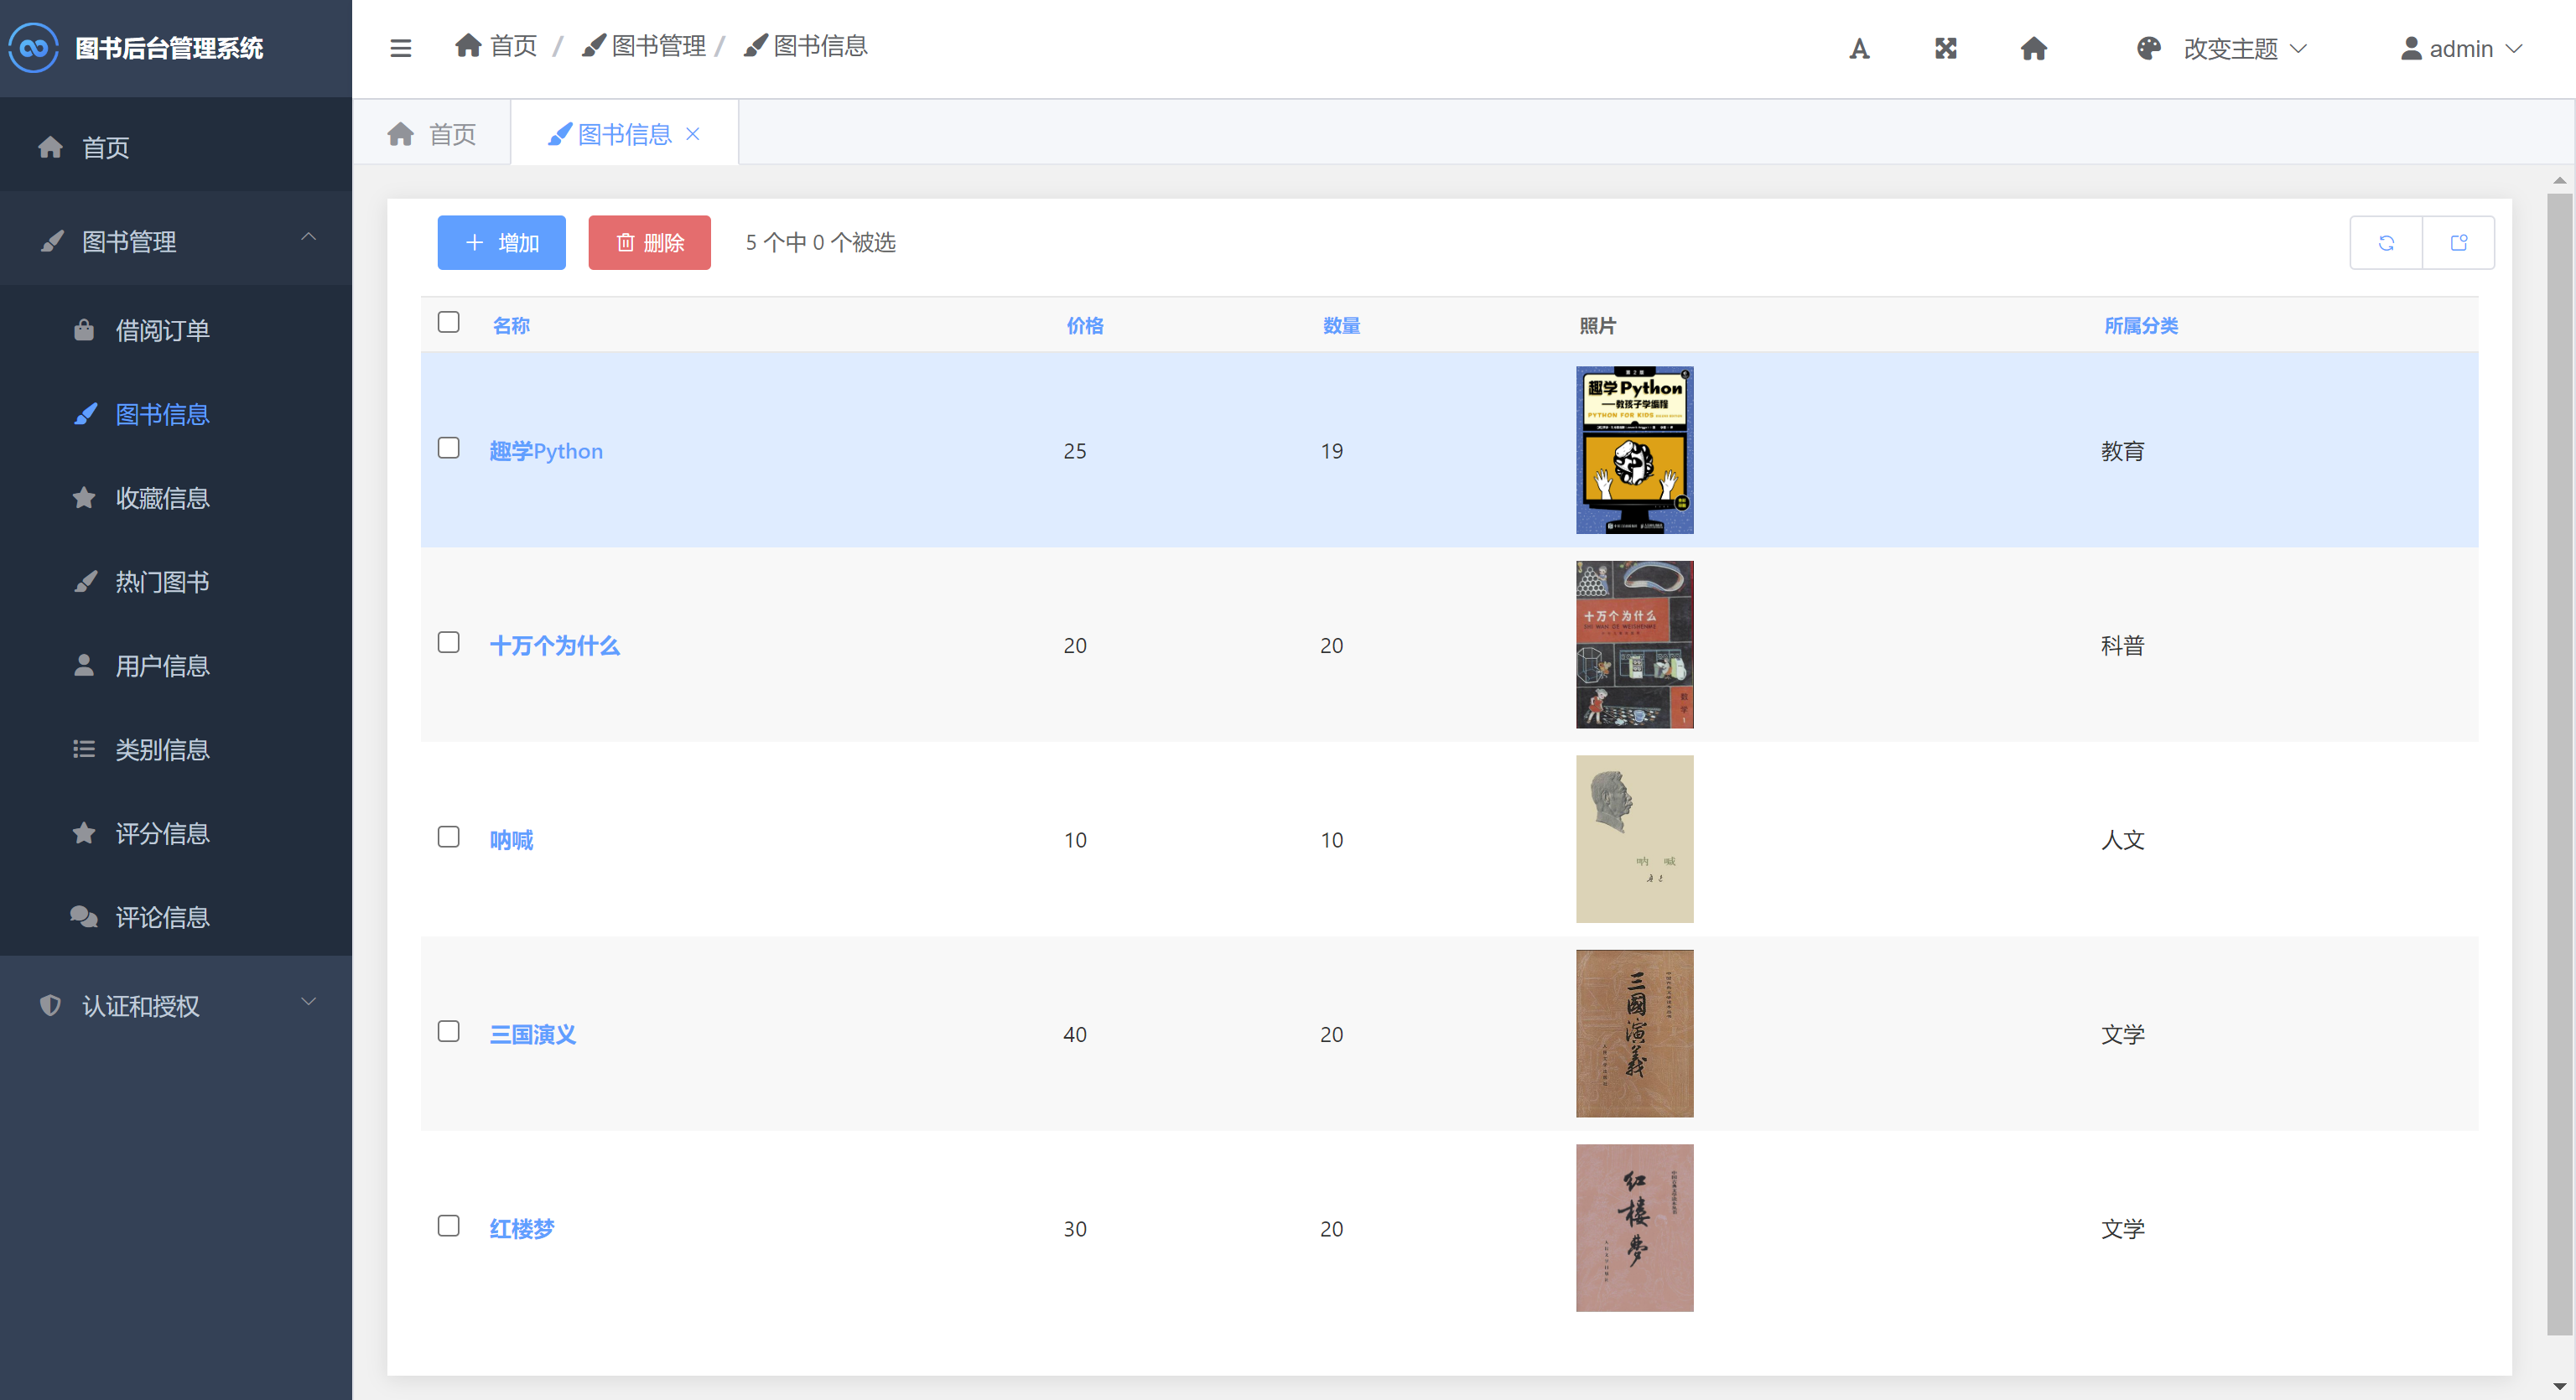Image resolution: width=2576 pixels, height=1400 pixels.
Task: Select 类别信息 in the sidebar
Action: click(163, 750)
